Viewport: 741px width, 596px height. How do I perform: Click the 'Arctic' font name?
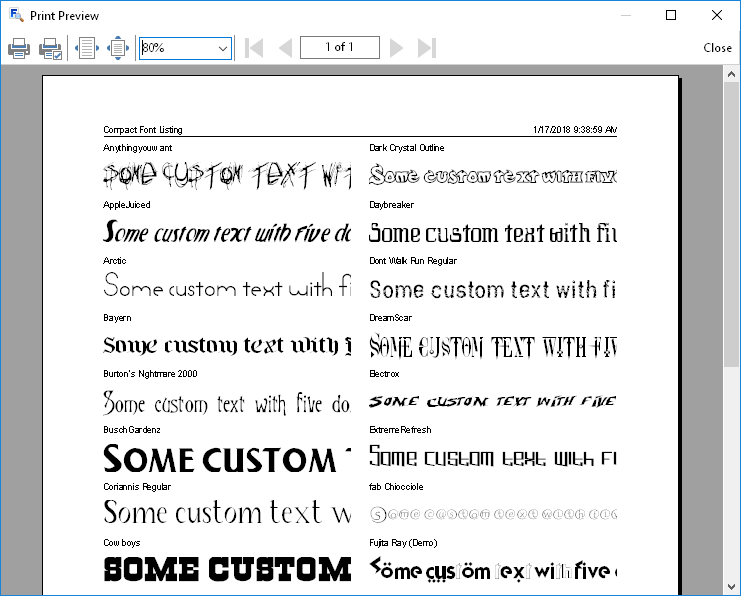(114, 260)
